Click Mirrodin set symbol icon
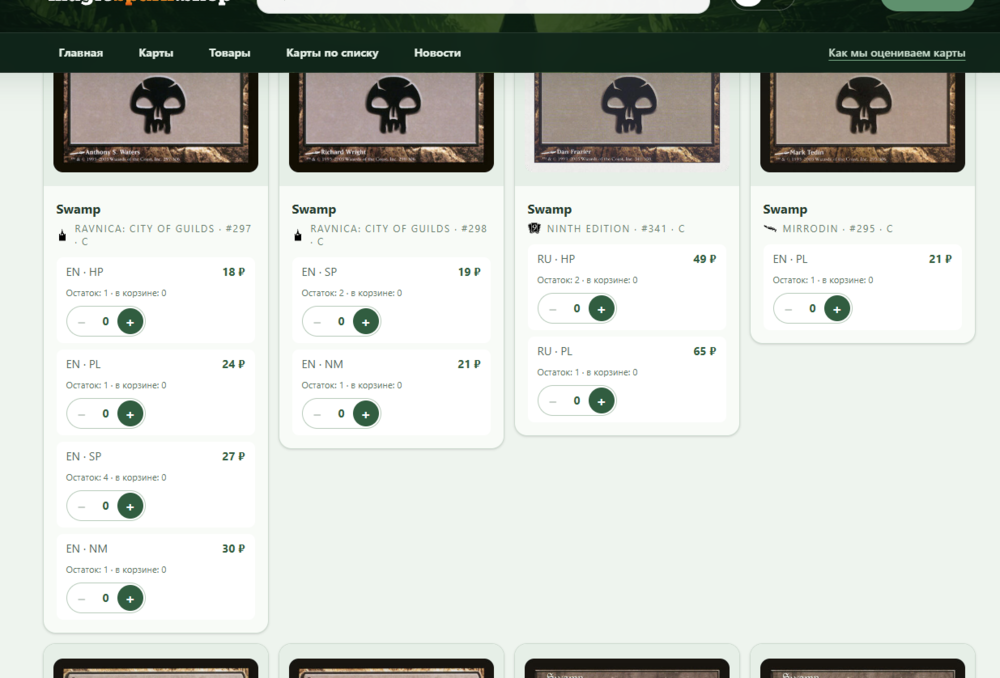 coord(770,228)
